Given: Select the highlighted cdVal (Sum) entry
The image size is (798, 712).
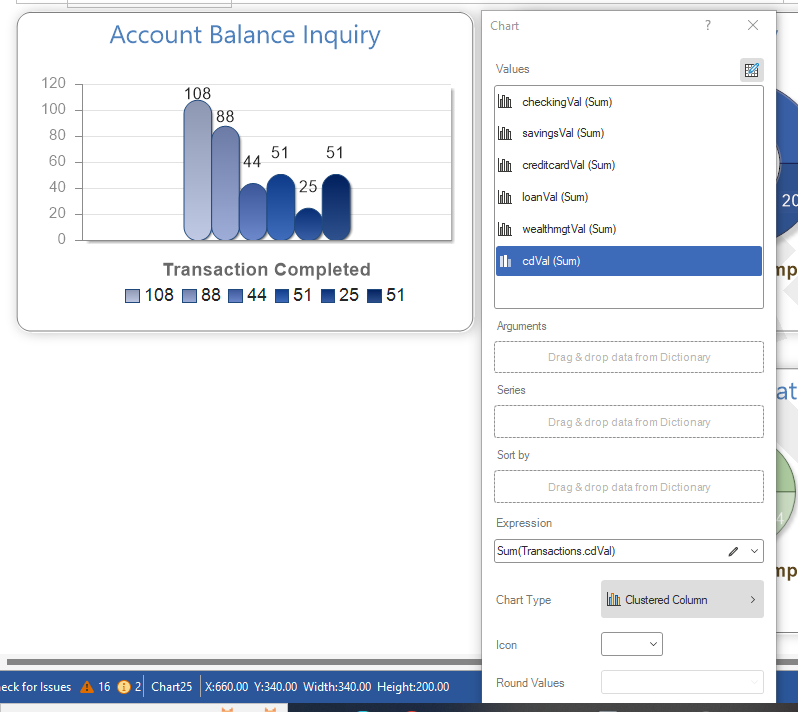Looking at the screenshot, I should pos(629,261).
